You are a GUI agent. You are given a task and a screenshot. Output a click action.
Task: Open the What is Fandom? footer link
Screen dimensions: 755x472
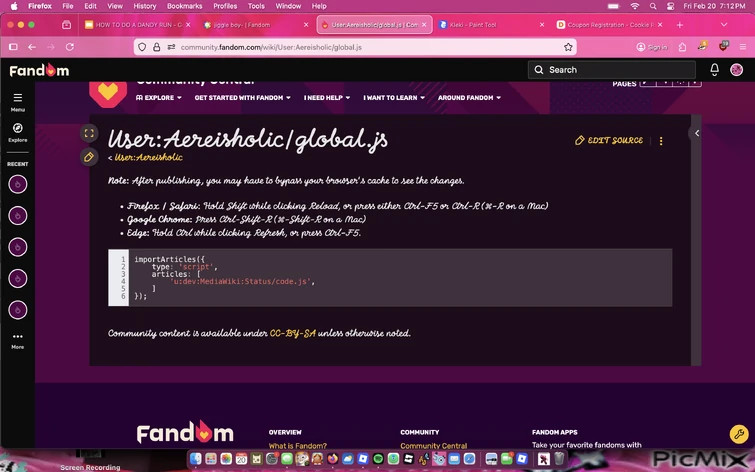pyautogui.click(x=298, y=446)
